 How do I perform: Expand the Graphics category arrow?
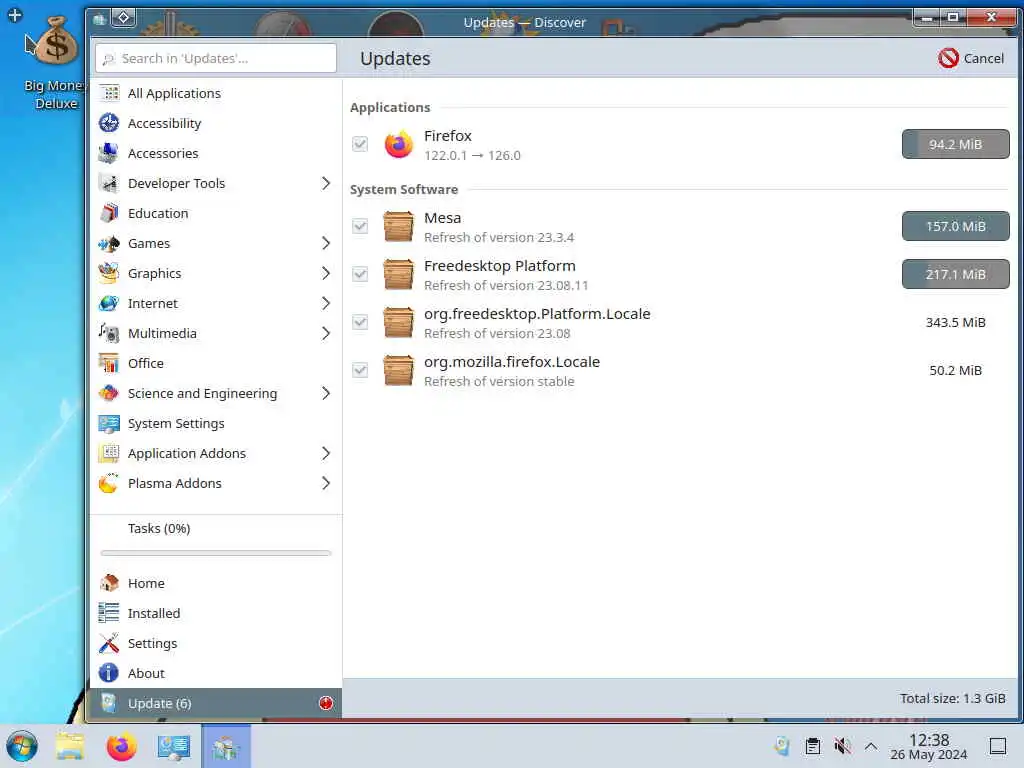(326, 274)
